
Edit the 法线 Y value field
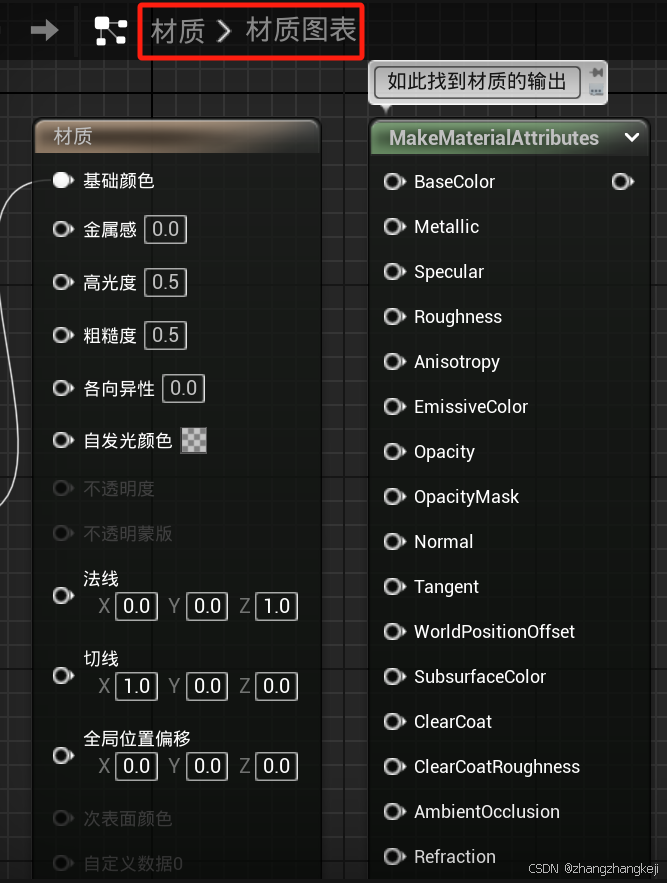(x=207, y=606)
